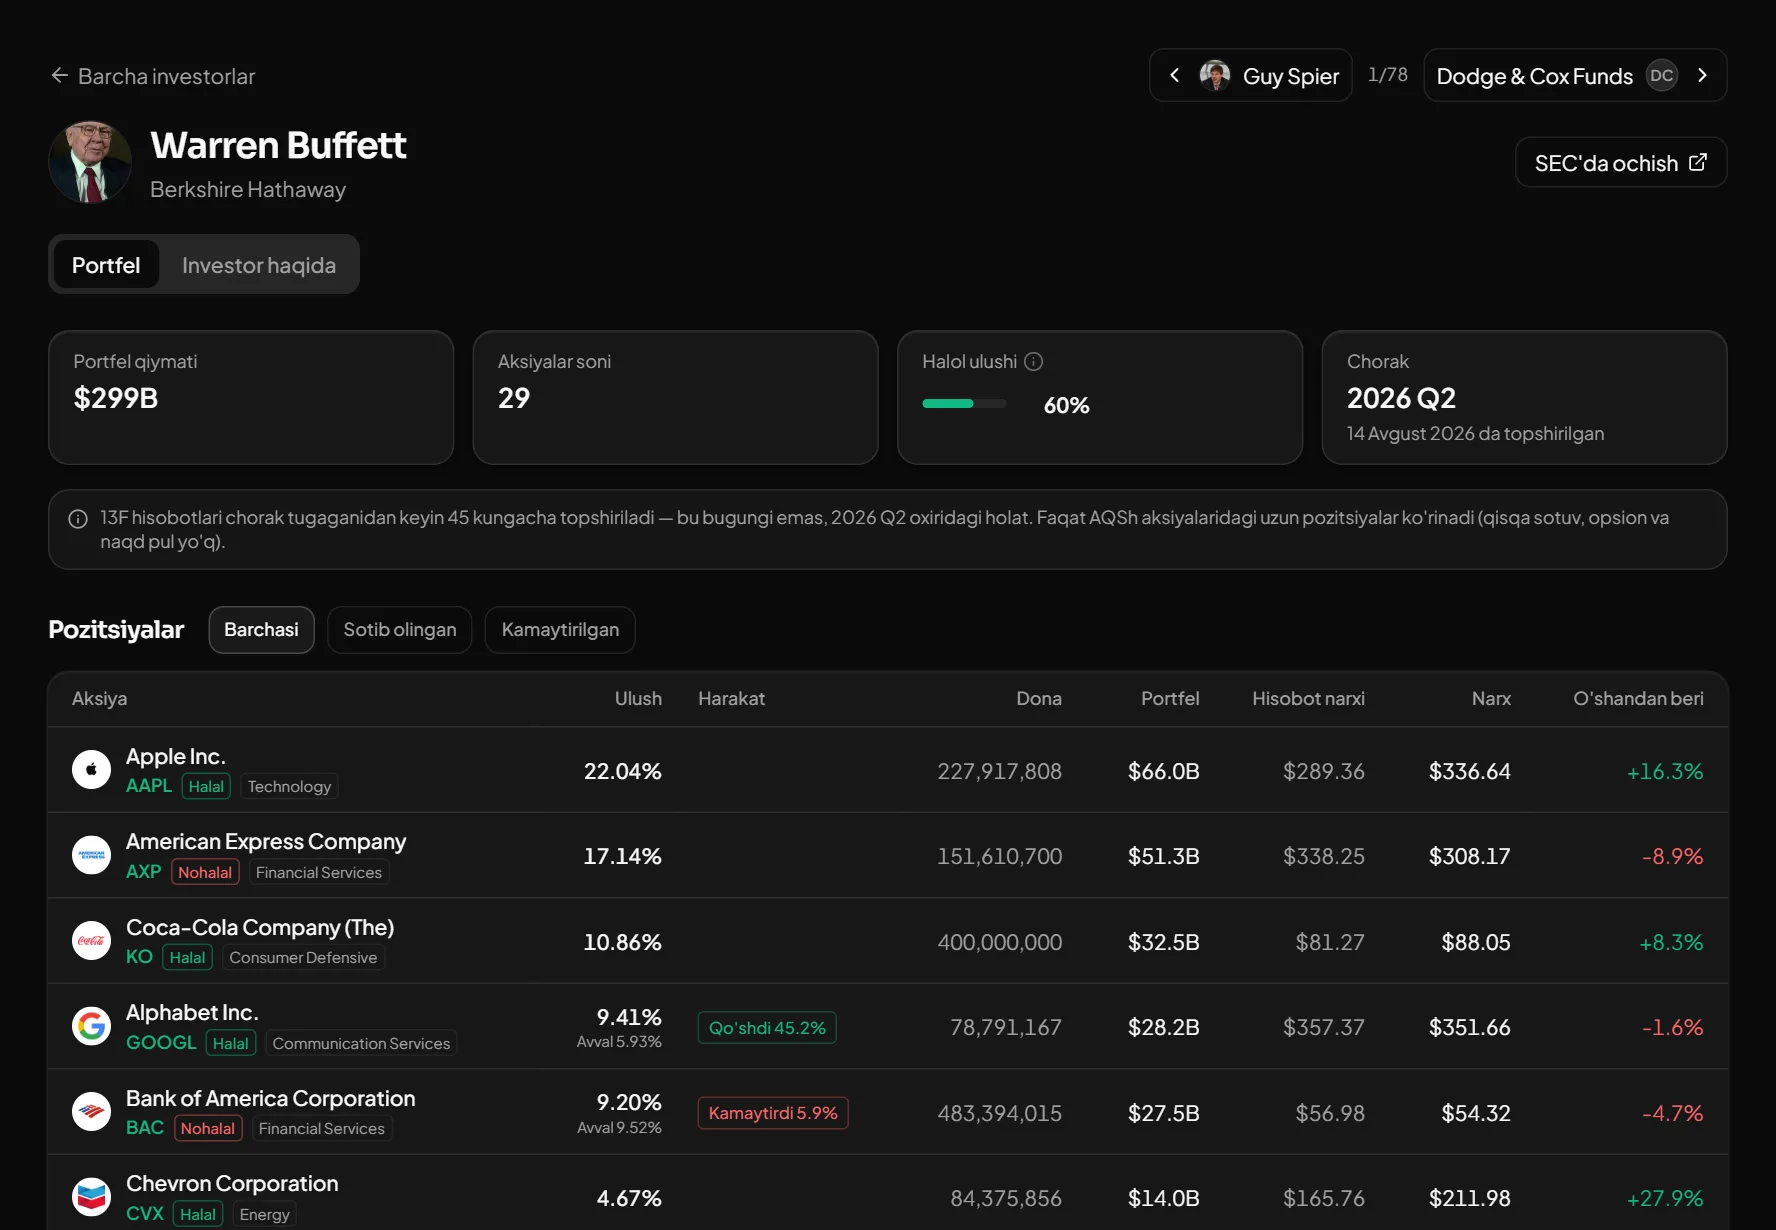Click the Qo'shdi 45.2% badge

pyautogui.click(x=767, y=1028)
